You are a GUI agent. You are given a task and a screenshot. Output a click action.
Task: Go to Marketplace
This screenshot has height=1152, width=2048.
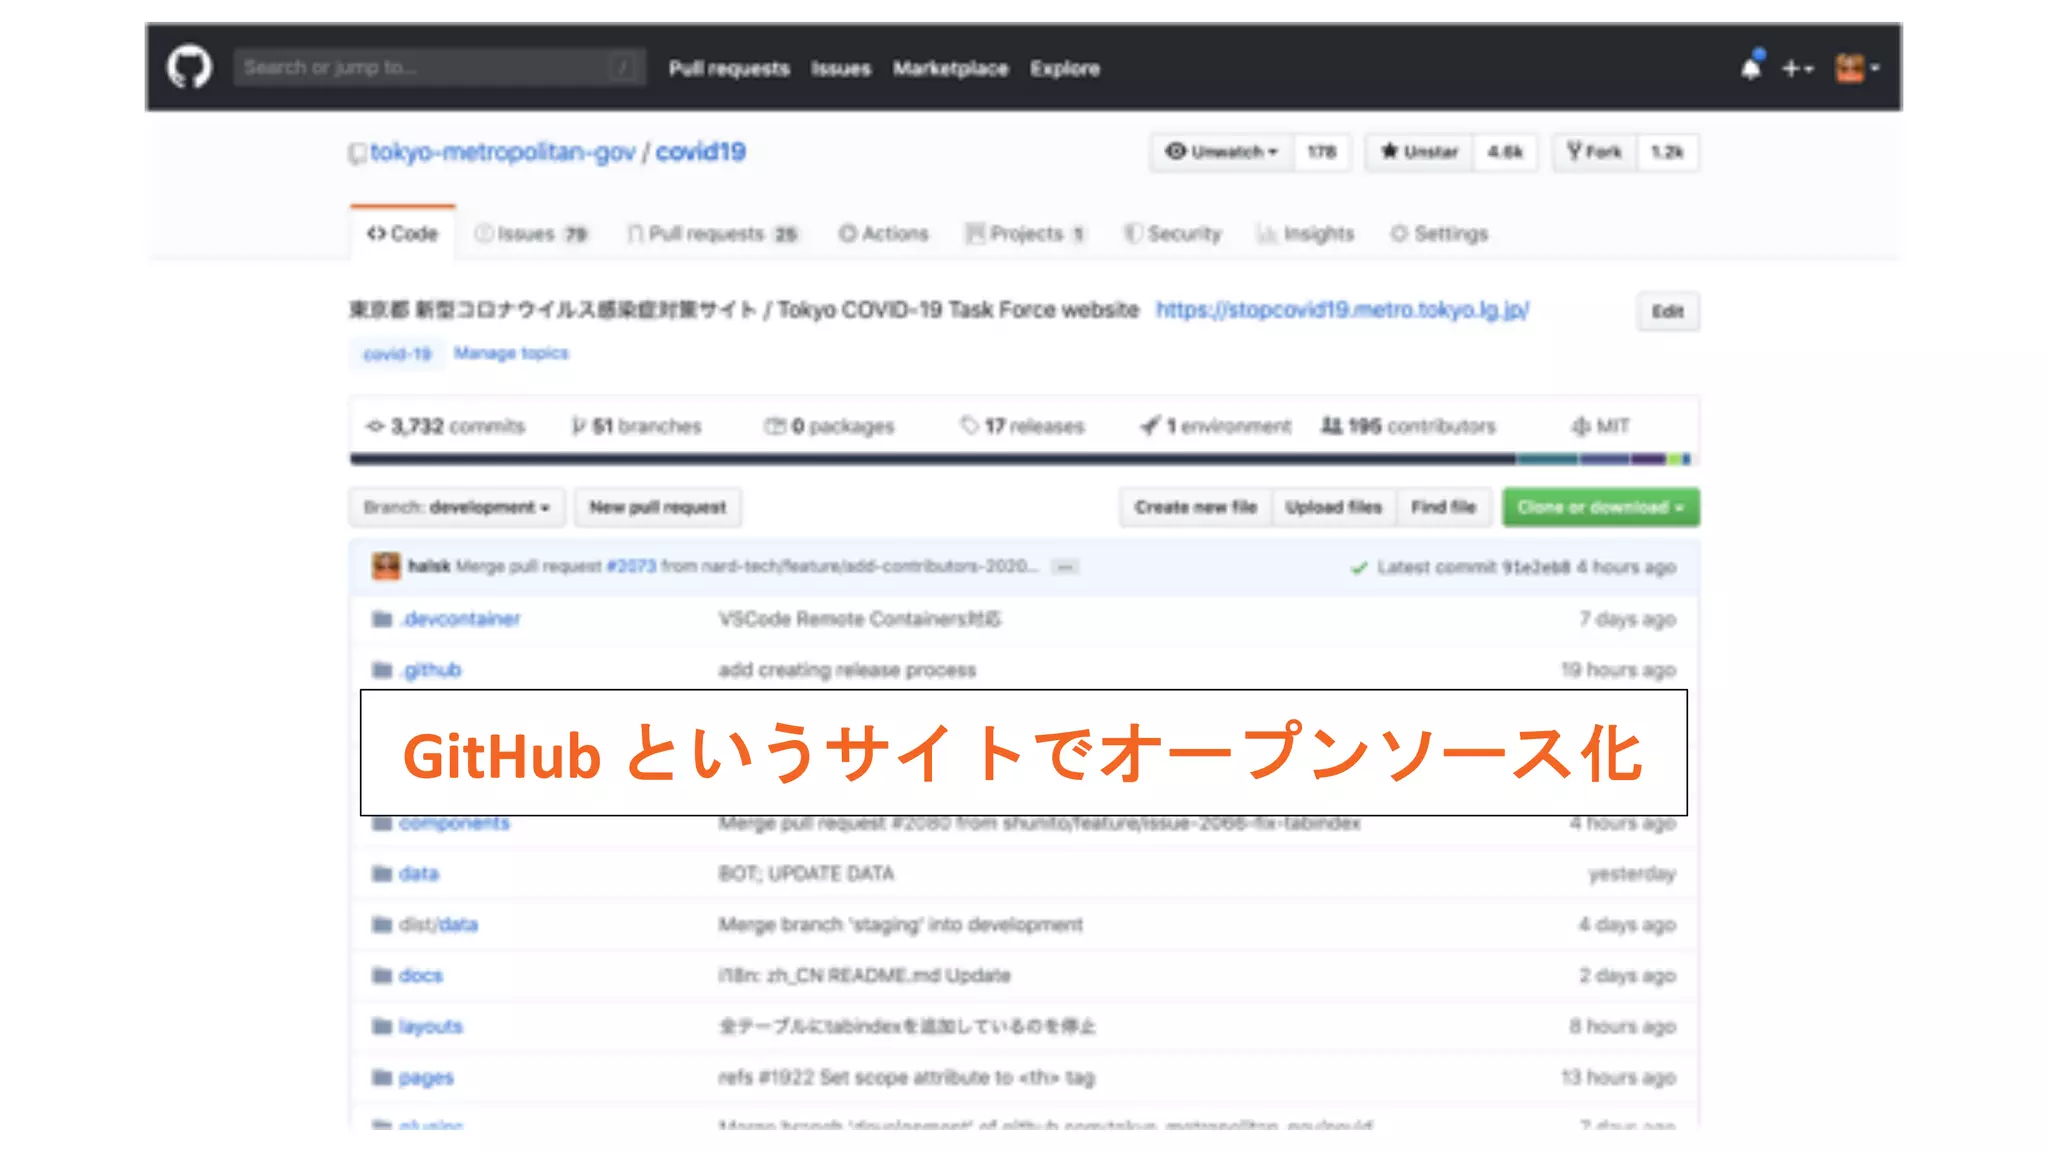pos(950,68)
